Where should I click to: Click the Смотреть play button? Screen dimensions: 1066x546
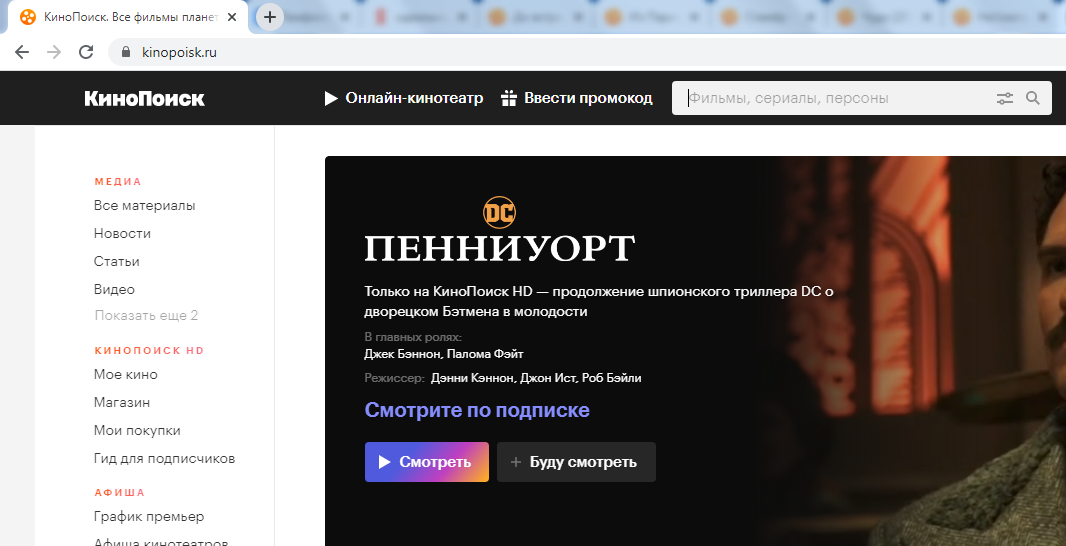pyautogui.click(x=427, y=462)
